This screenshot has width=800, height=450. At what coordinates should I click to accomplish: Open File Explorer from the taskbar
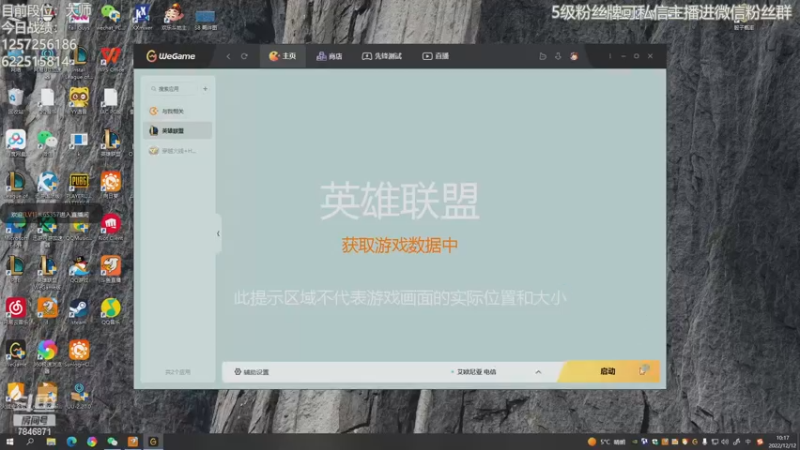click(51, 442)
